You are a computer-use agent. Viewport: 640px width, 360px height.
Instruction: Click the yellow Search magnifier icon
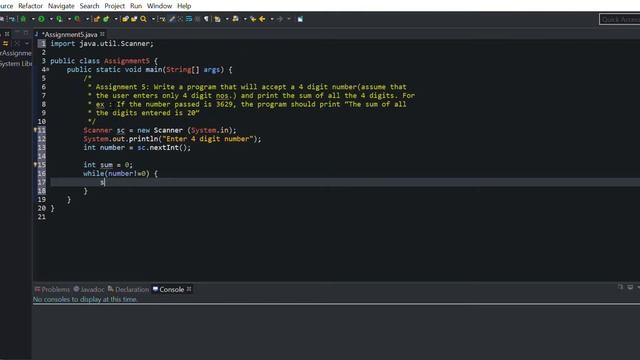tap(144, 19)
